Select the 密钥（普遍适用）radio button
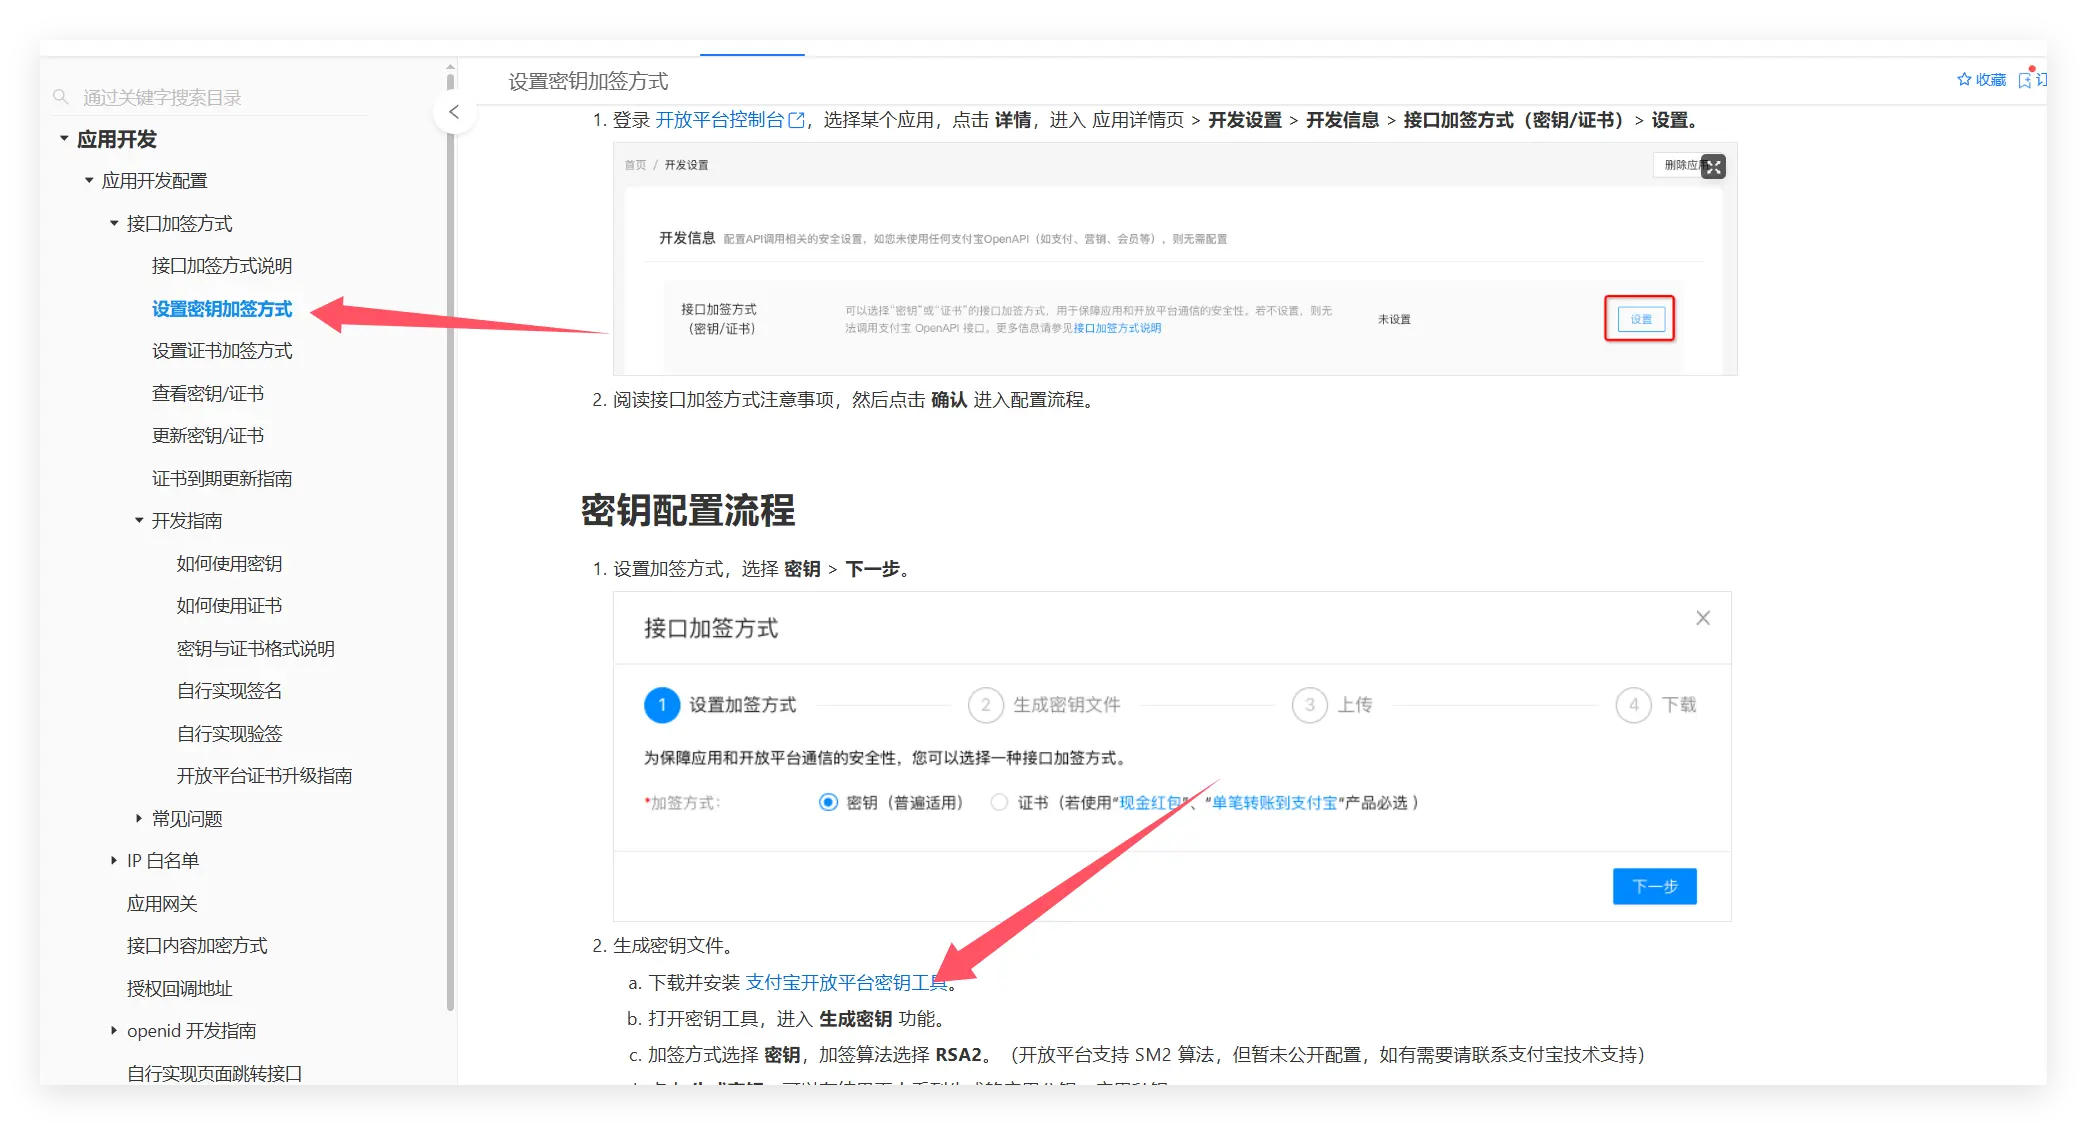 pos(828,803)
